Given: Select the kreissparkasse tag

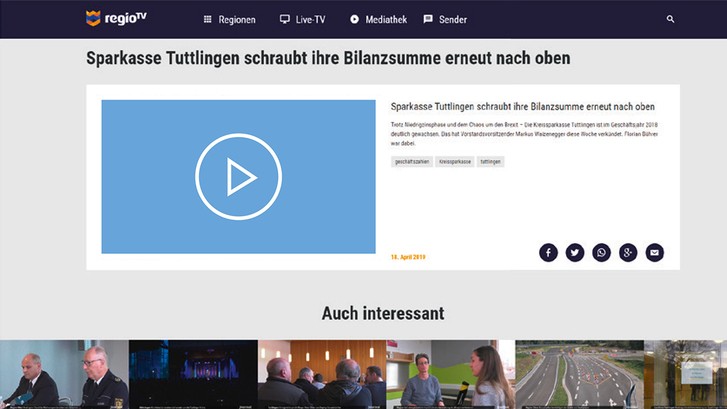Looking at the screenshot, I should point(454,161).
